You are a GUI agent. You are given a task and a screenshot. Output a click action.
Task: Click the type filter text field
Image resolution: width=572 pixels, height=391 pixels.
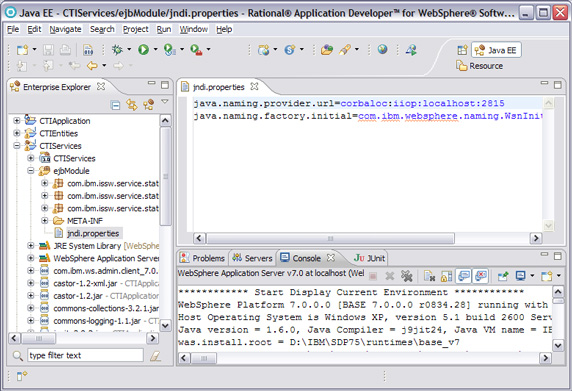pos(85,355)
